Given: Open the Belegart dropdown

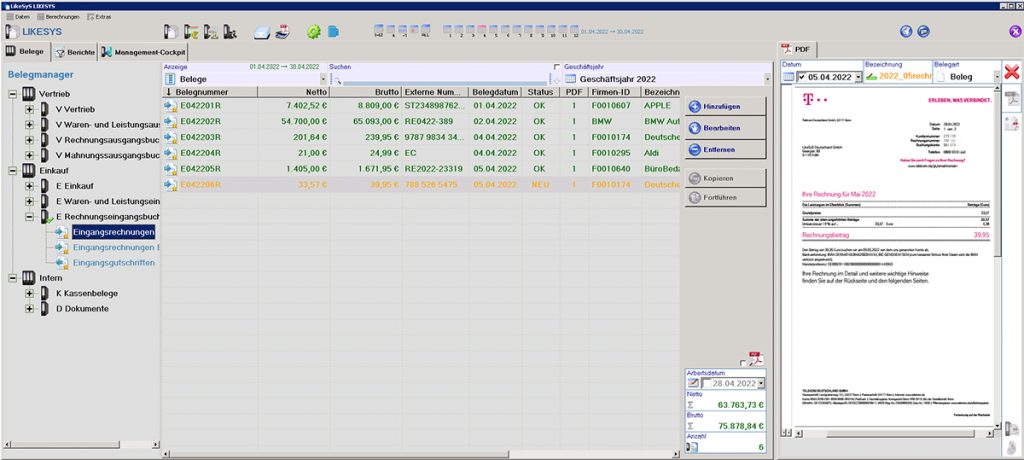Looking at the screenshot, I should [996, 77].
